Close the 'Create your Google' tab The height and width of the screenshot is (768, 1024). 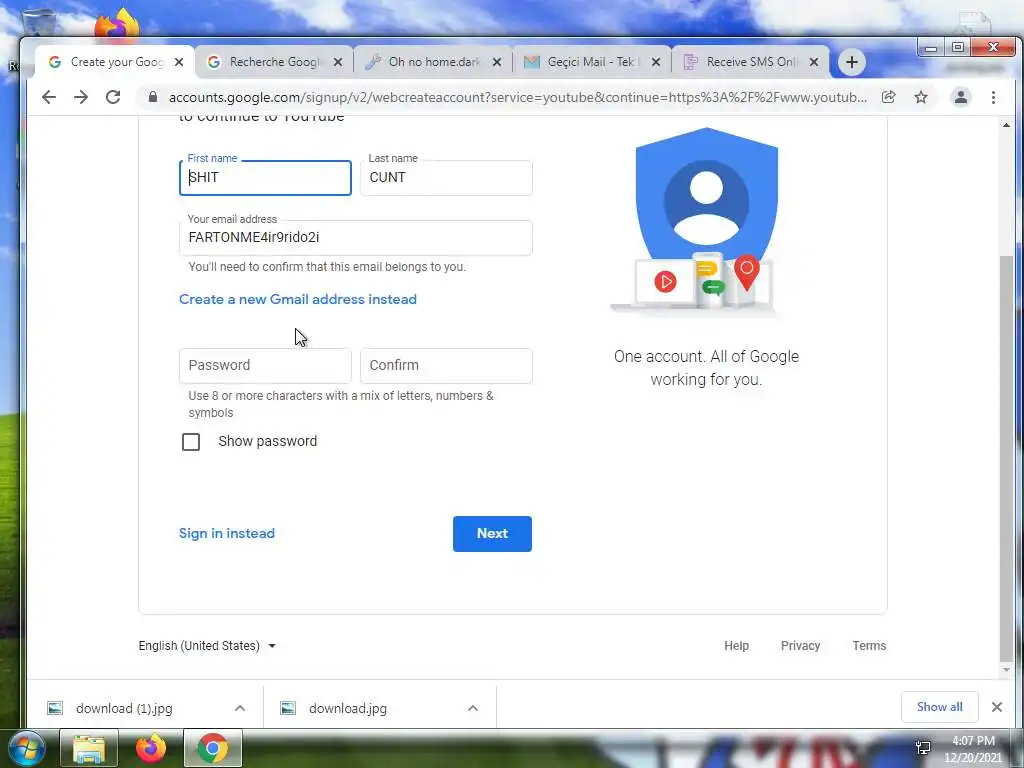179,62
